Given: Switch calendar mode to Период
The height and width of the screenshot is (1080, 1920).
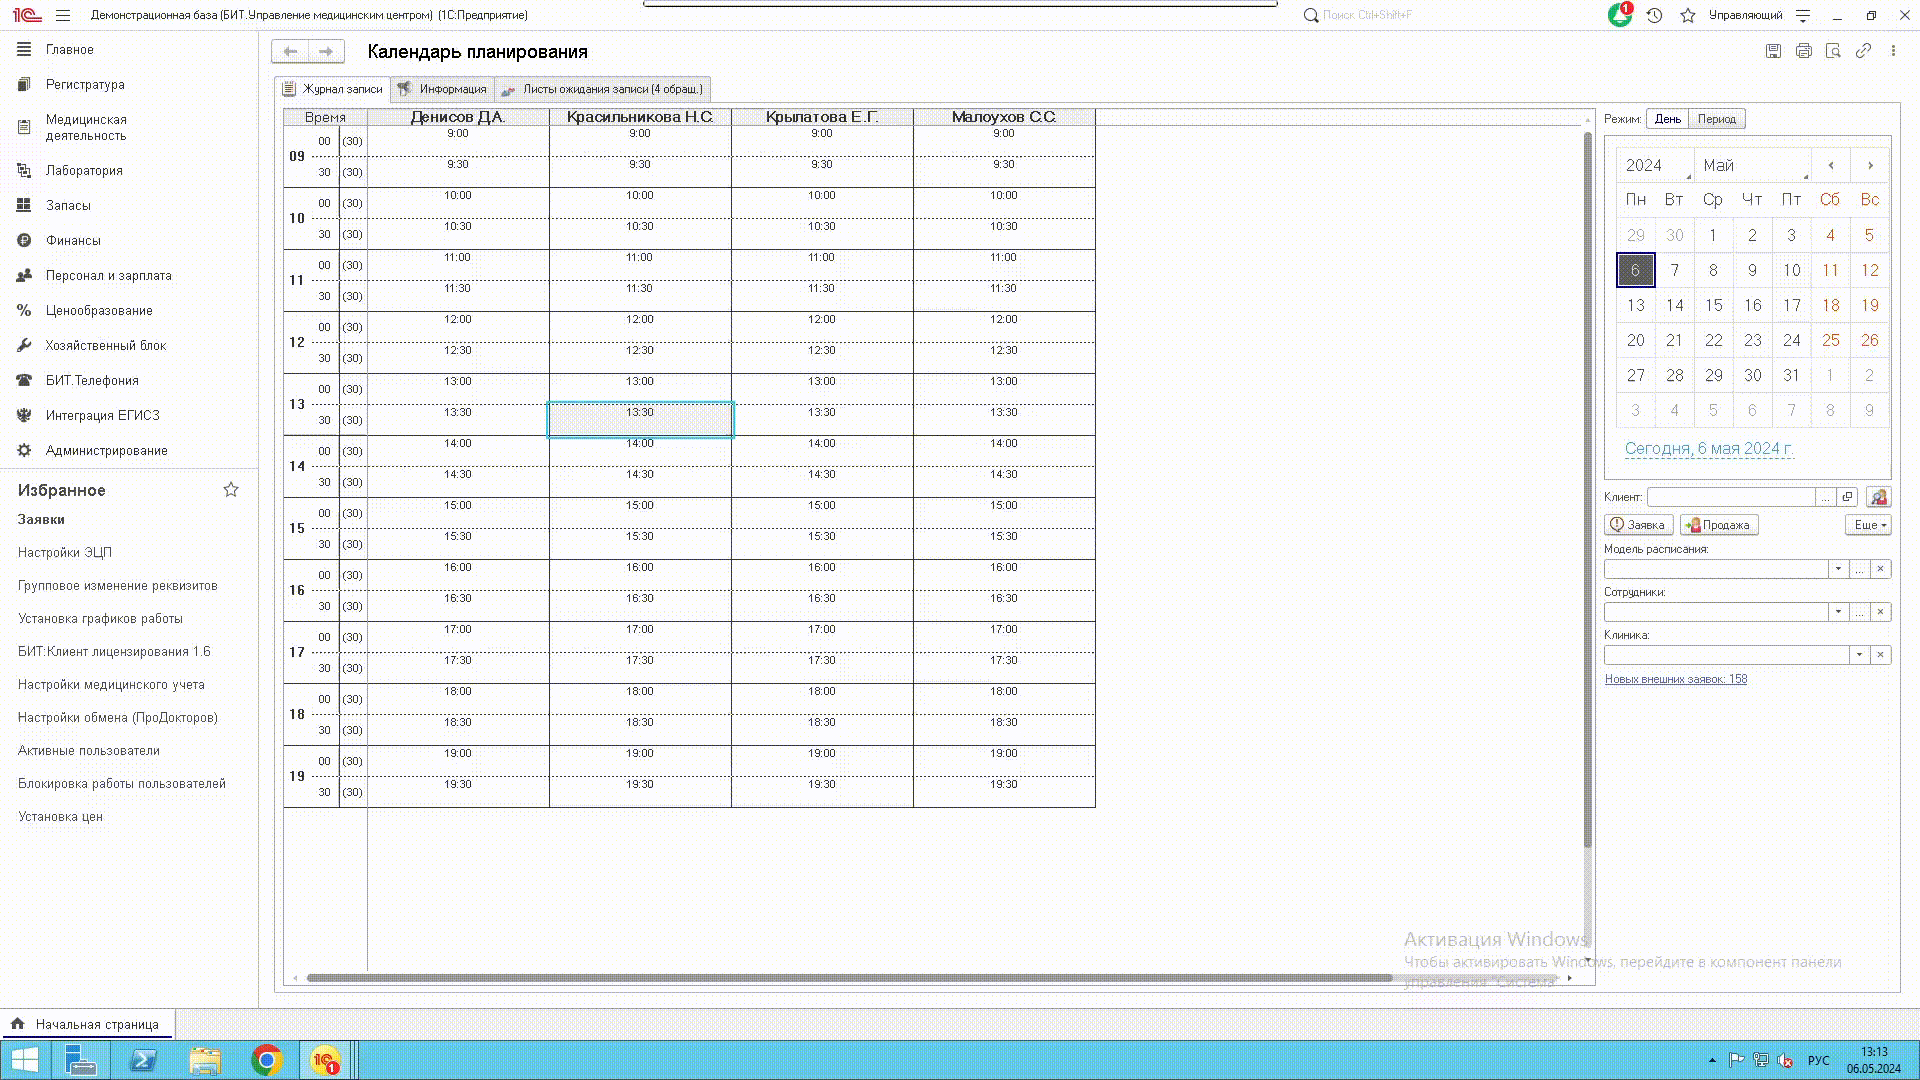Looking at the screenshot, I should tap(1716, 119).
